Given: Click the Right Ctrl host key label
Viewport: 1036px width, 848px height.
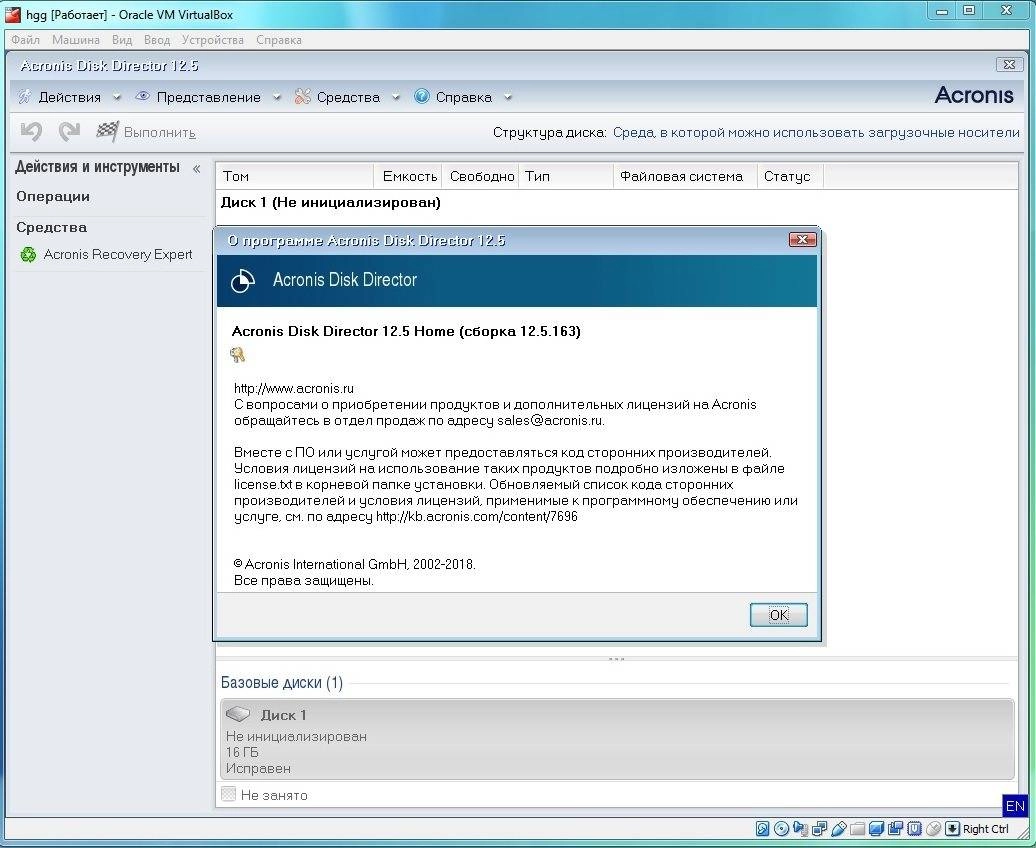Looking at the screenshot, I should (986, 829).
